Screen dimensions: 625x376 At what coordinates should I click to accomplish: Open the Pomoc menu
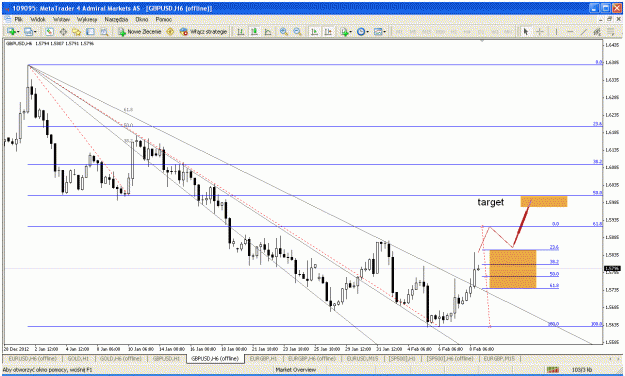pos(163,19)
